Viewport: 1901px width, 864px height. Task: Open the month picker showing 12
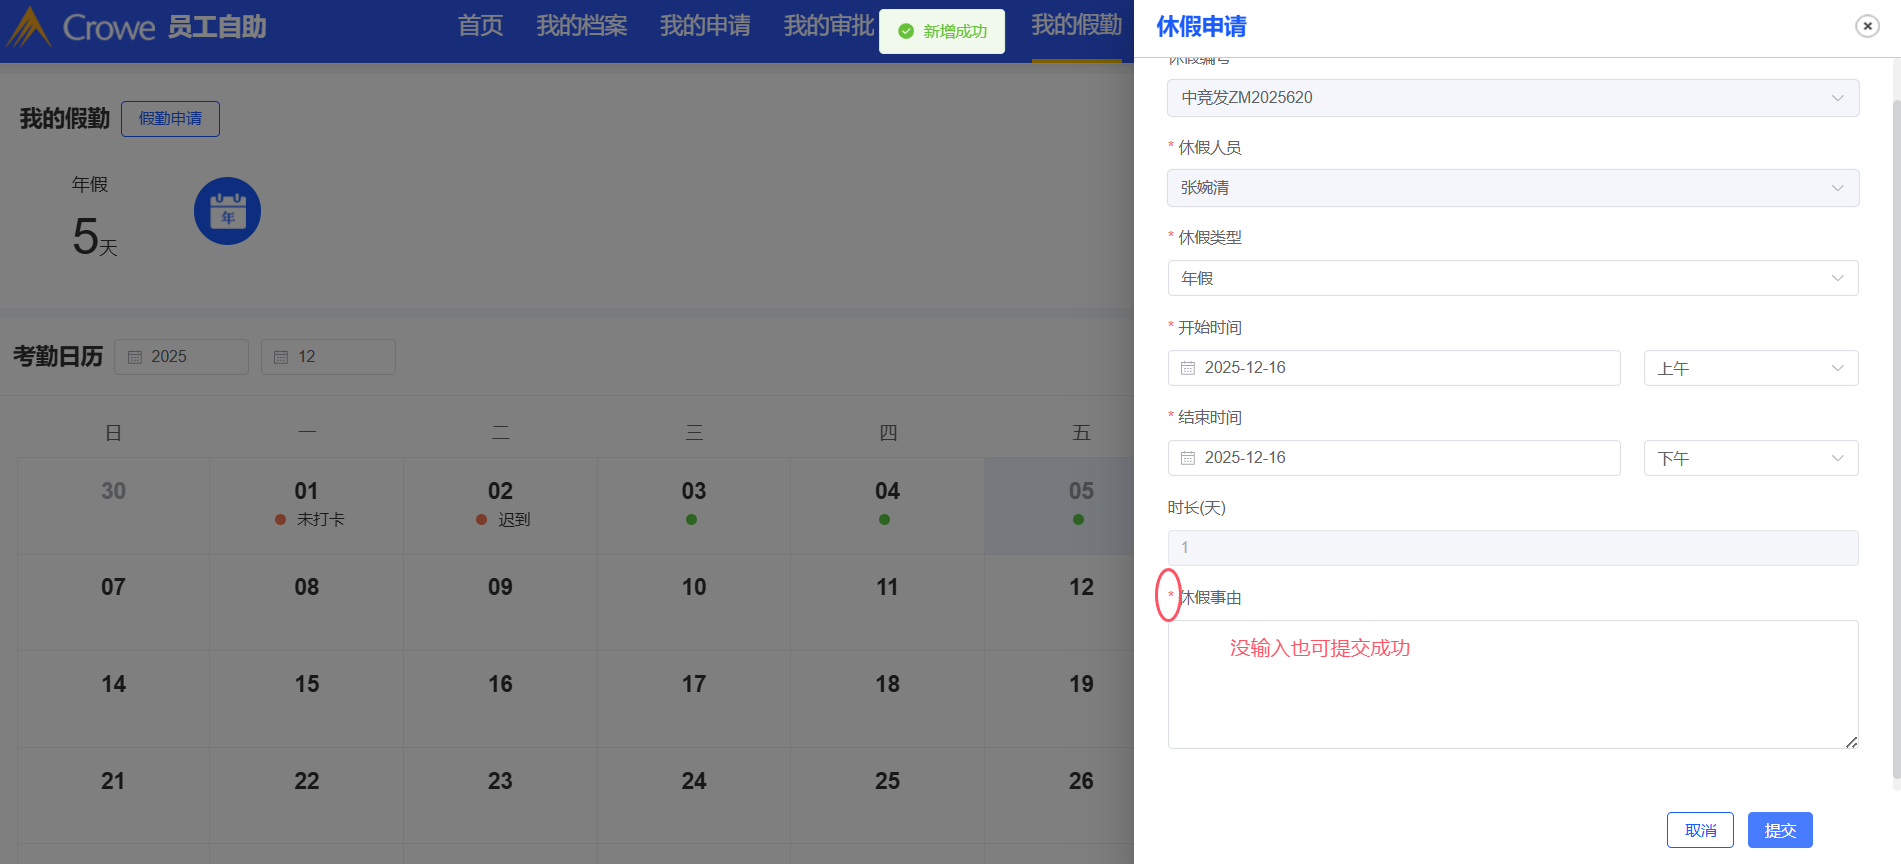click(x=328, y=357)
